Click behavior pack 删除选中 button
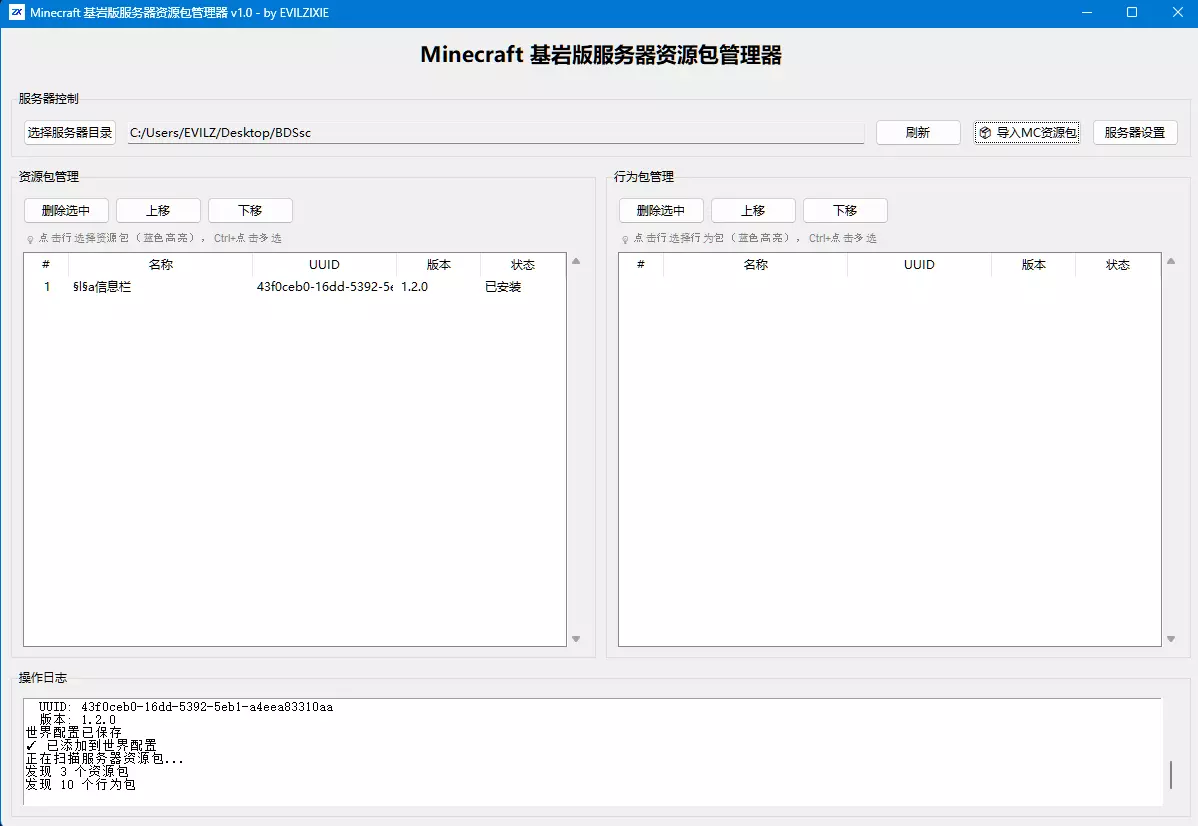Viewport: 1198px width, 826px height. point(661,210)
